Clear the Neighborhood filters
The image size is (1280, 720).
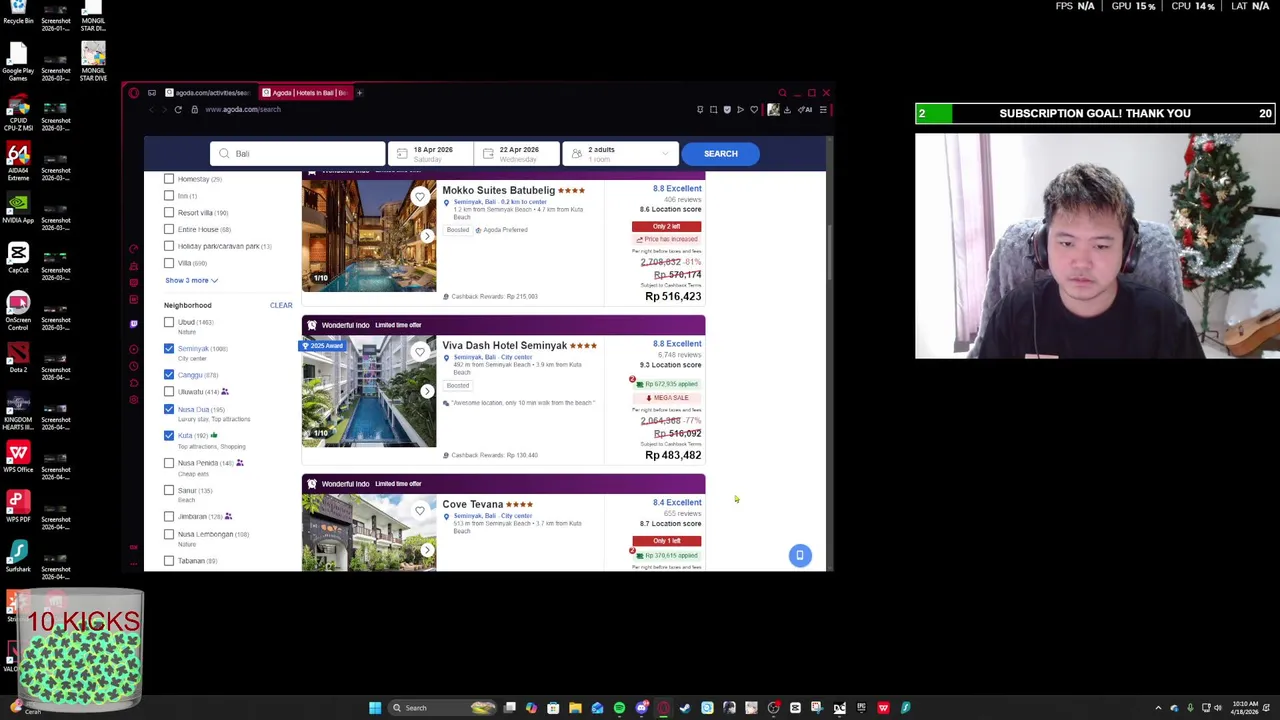[x=281, y=306]
